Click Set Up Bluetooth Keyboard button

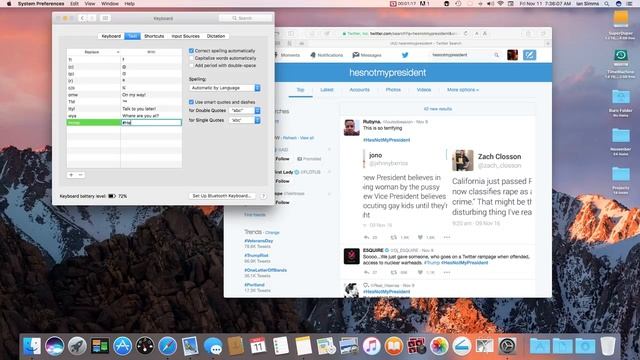pos(222,196)
